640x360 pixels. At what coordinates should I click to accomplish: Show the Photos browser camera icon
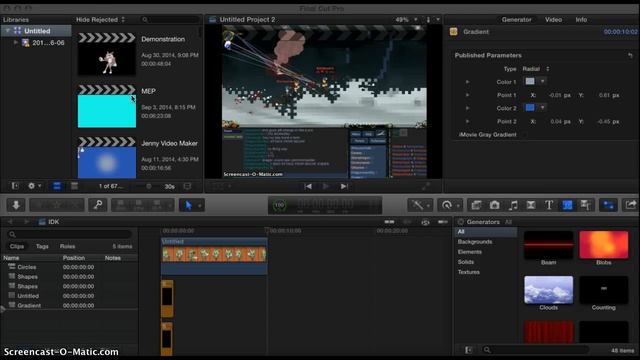(x=494, y=205)
